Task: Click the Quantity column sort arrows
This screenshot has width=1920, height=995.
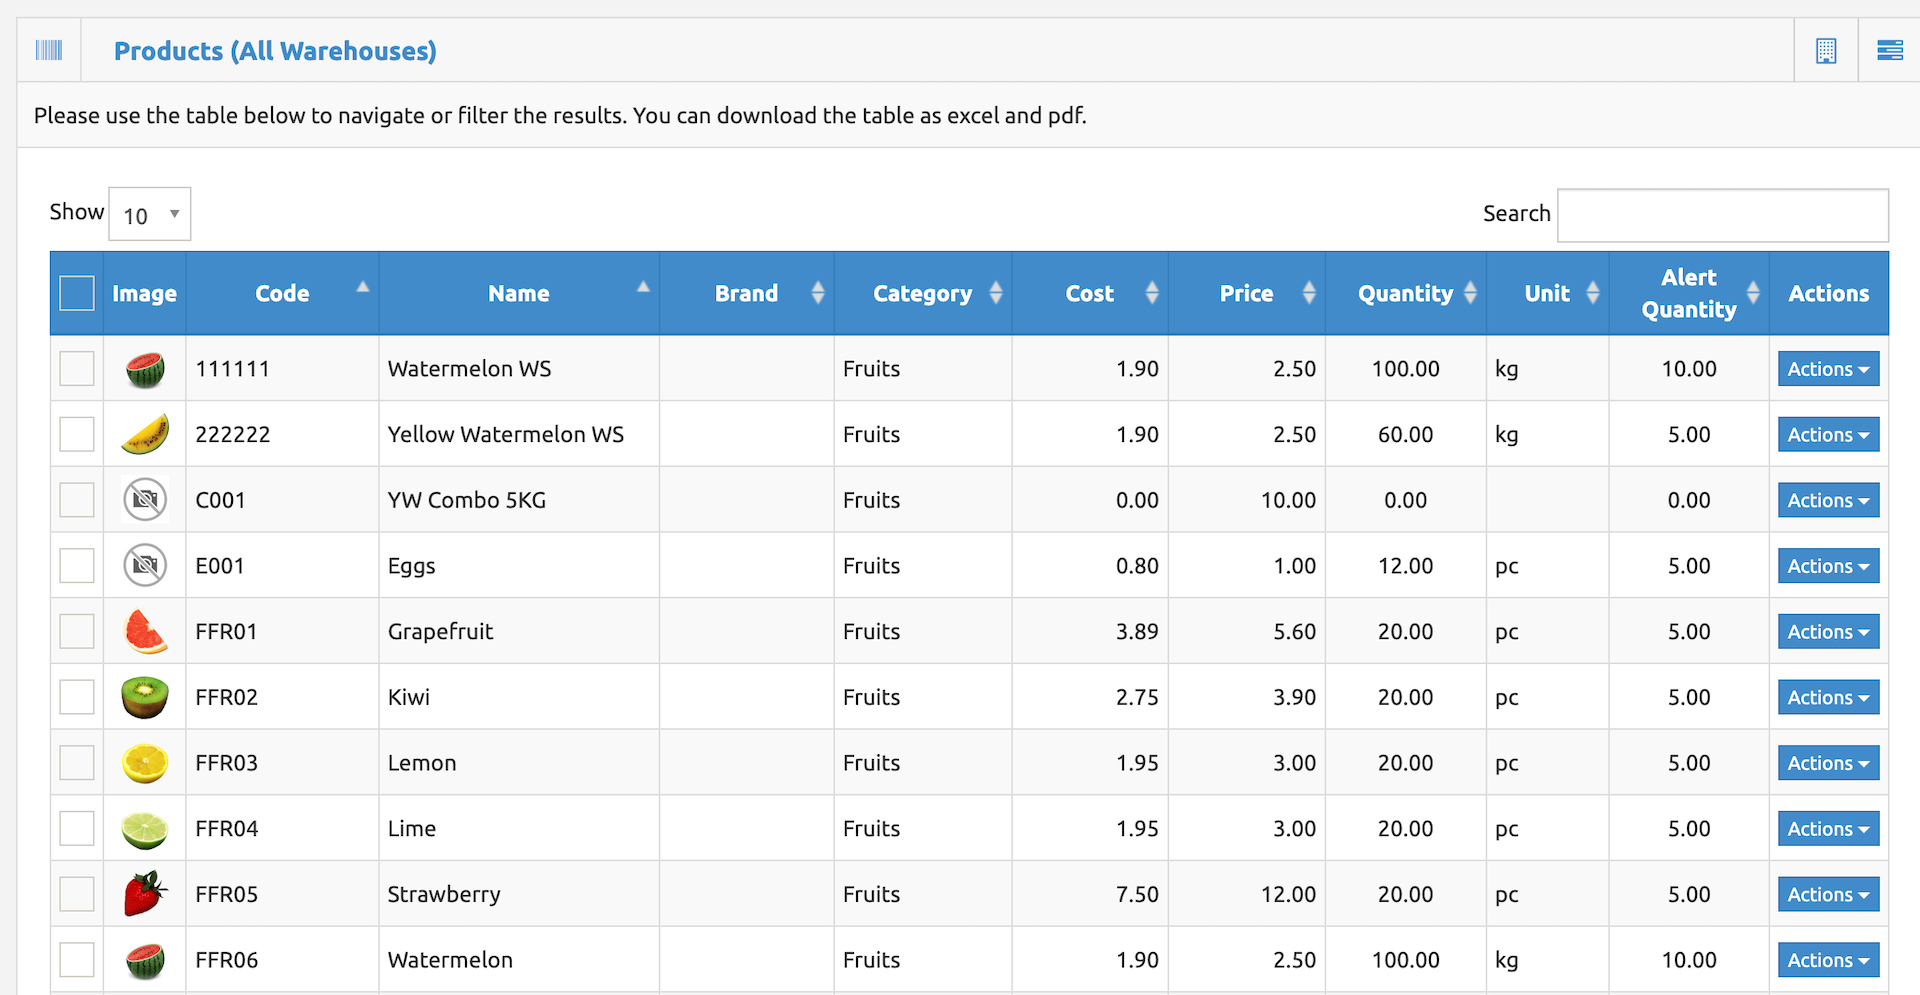Action: click(1469, 293)
